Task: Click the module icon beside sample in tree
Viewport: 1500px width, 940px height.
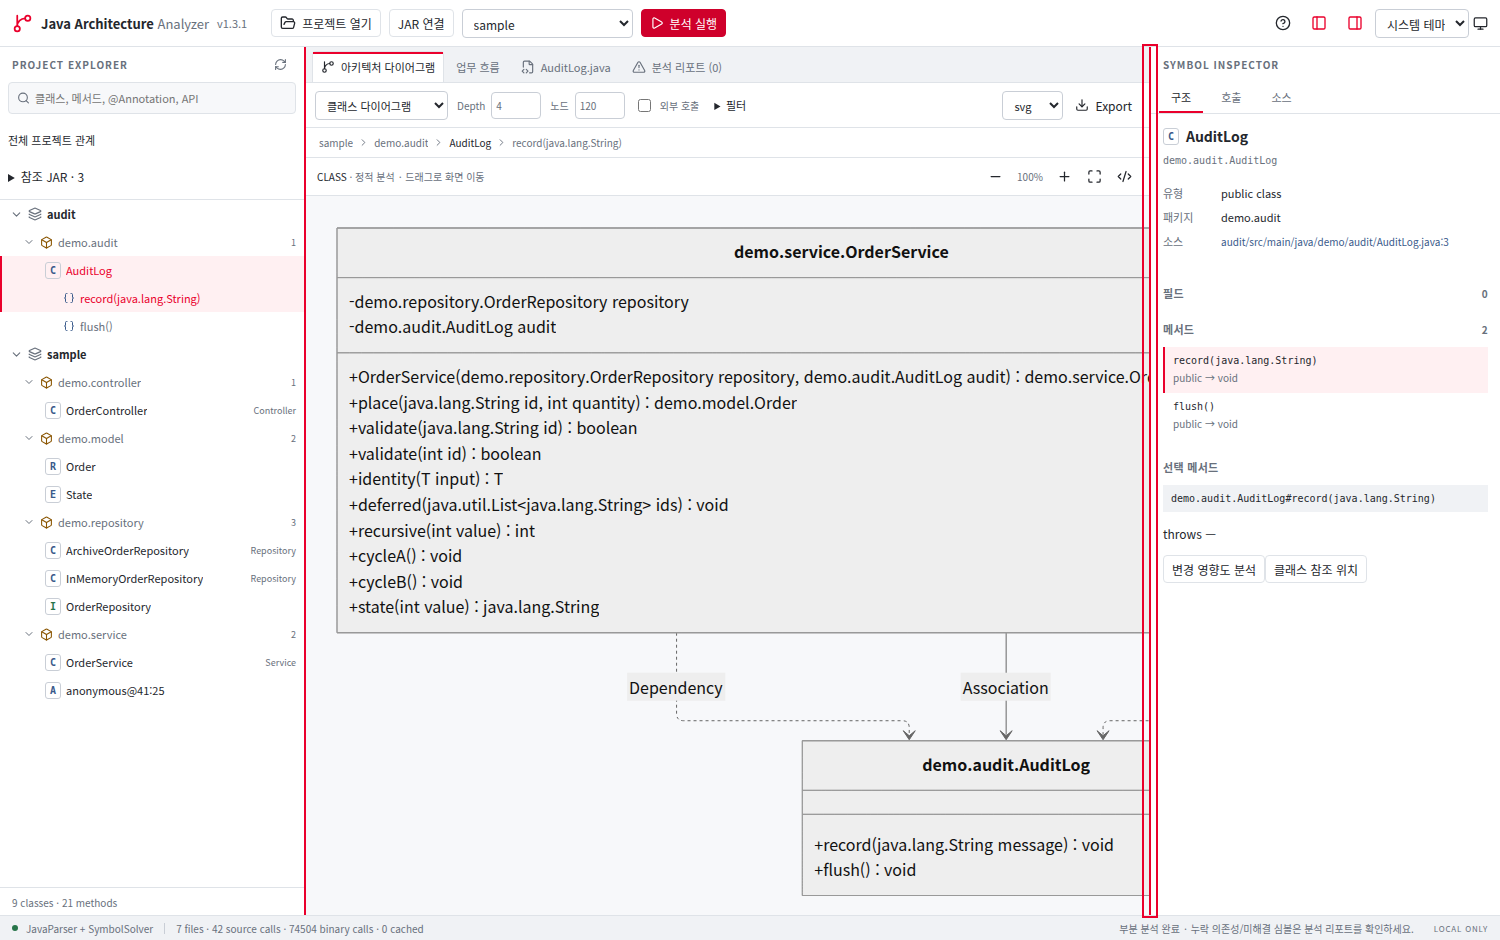Action: pyautogui.click(x=35, y=355)
